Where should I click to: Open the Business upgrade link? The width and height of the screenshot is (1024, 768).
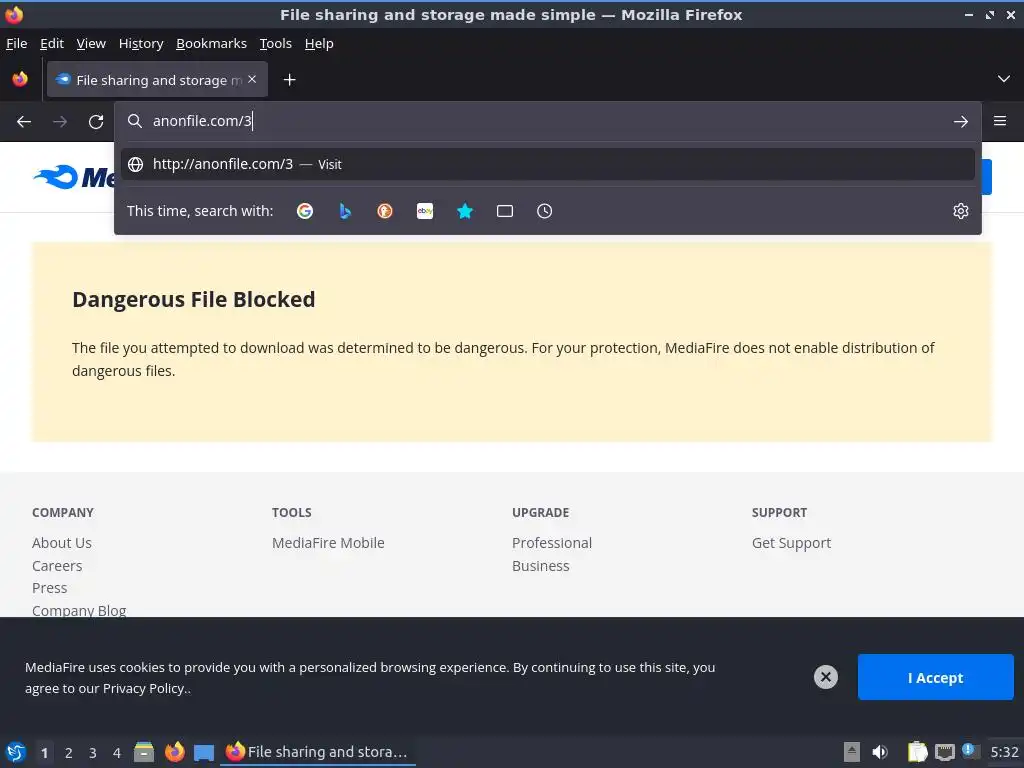coord(540,566)
